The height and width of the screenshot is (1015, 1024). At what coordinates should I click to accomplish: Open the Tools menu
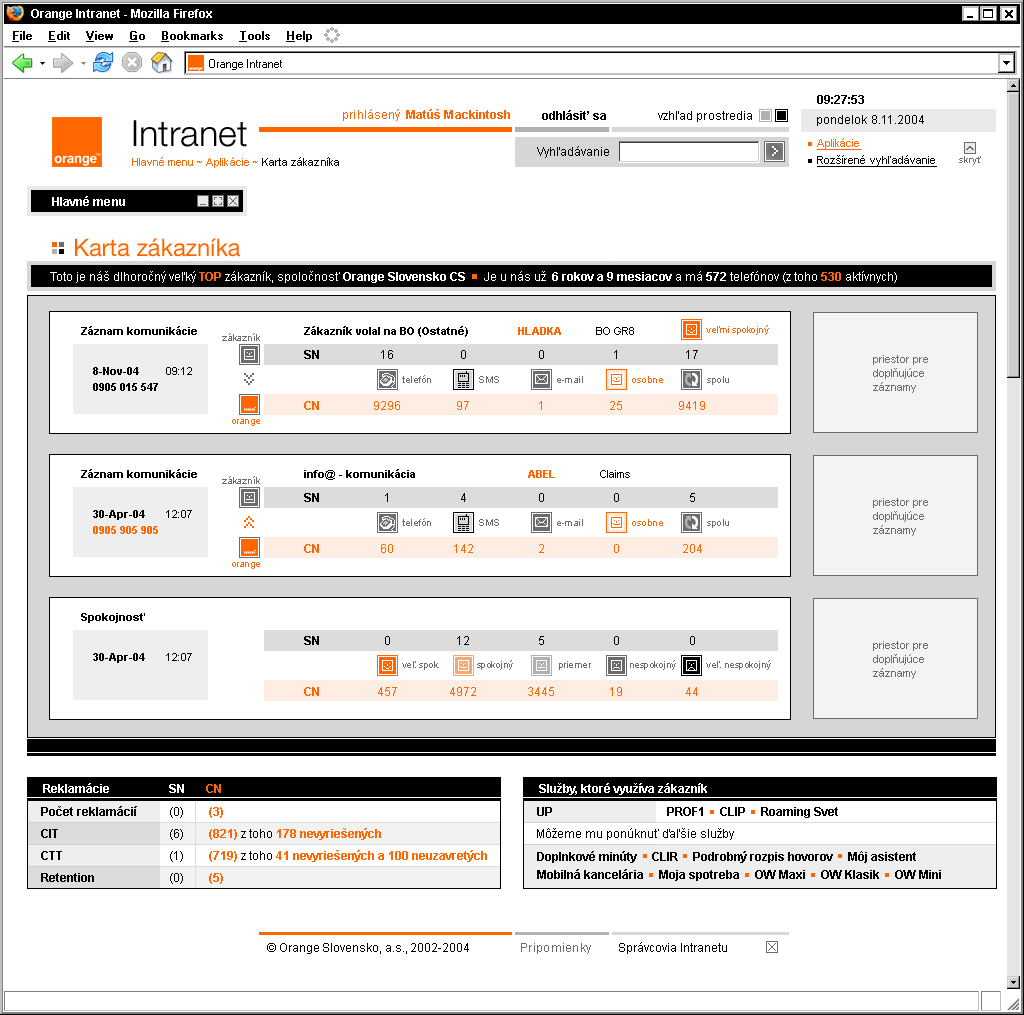click(255, 36)
